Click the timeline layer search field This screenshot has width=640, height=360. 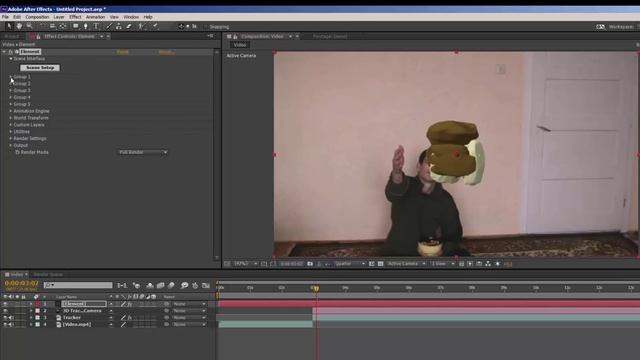78,285
